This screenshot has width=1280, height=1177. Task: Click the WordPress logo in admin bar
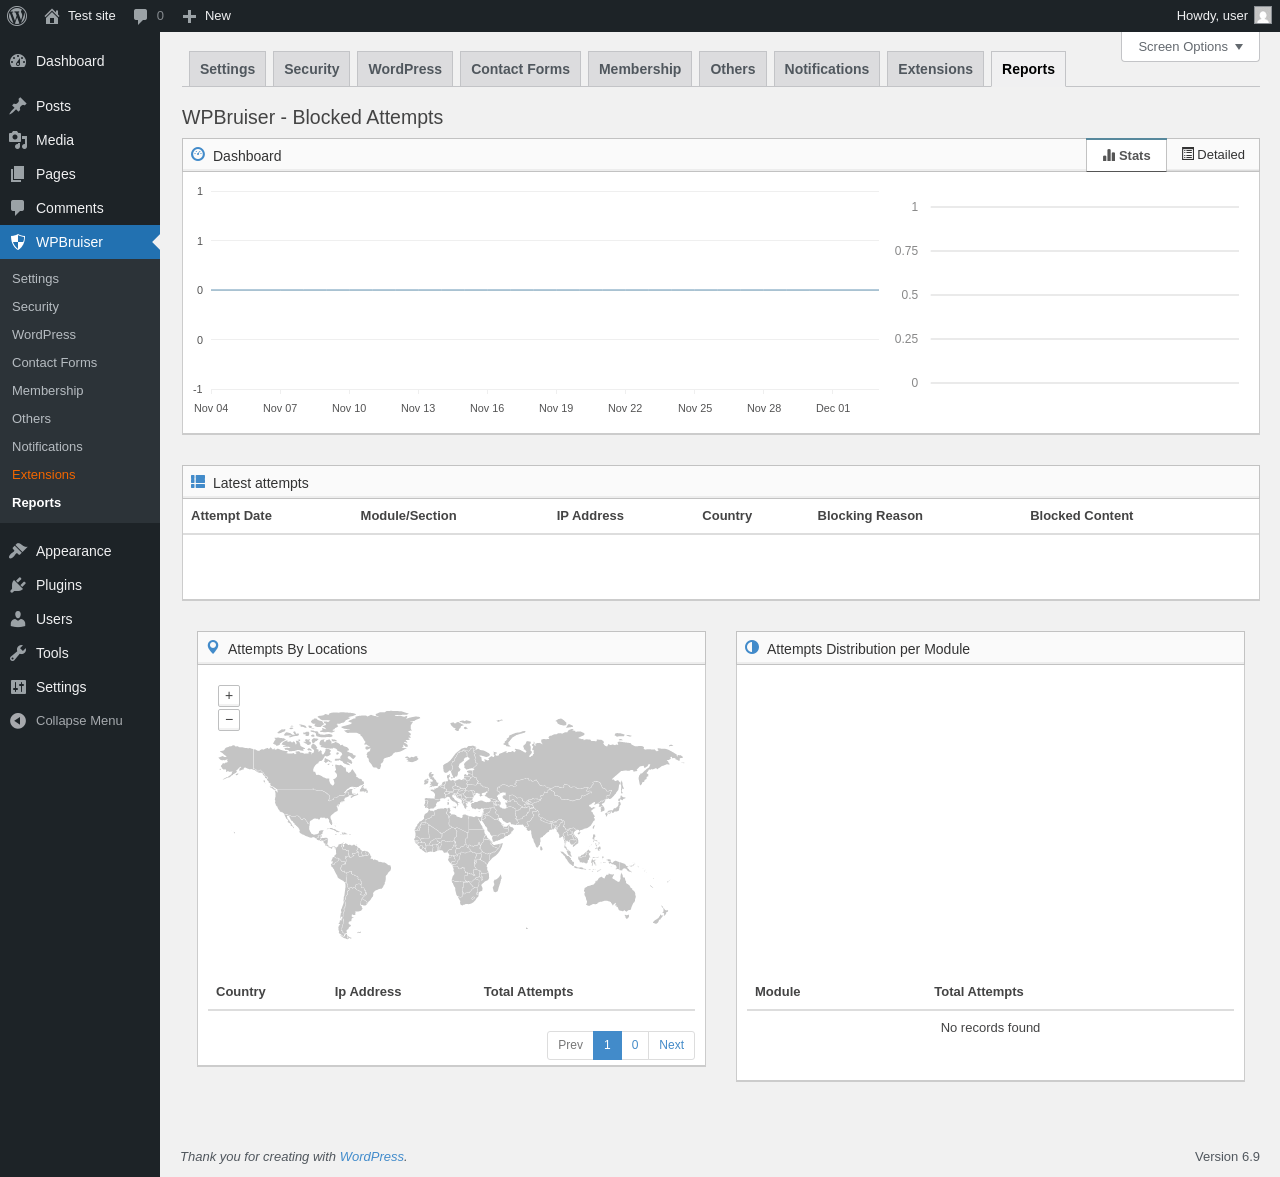pos(17,16)
